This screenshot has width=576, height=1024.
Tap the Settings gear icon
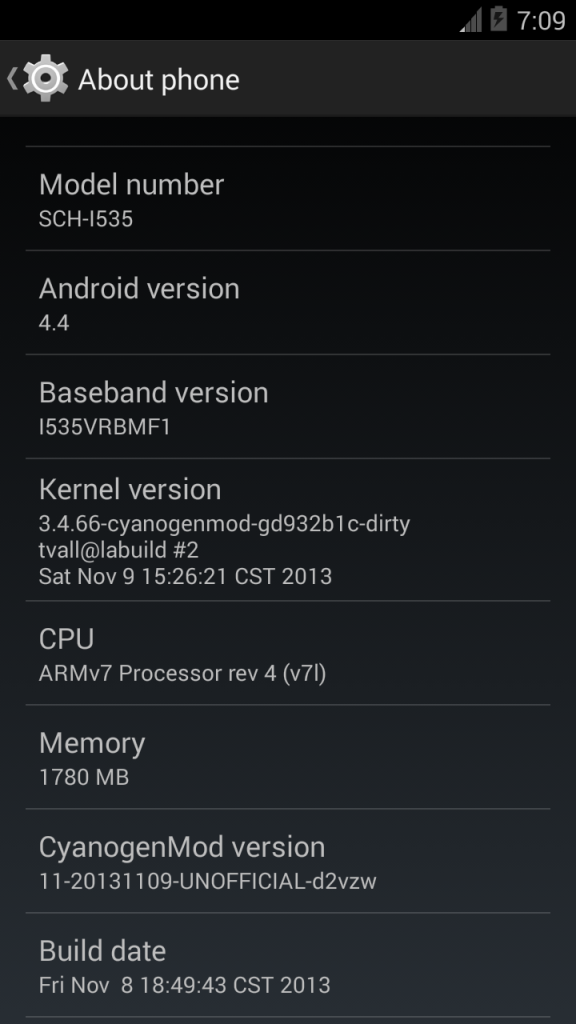[45, 79]
